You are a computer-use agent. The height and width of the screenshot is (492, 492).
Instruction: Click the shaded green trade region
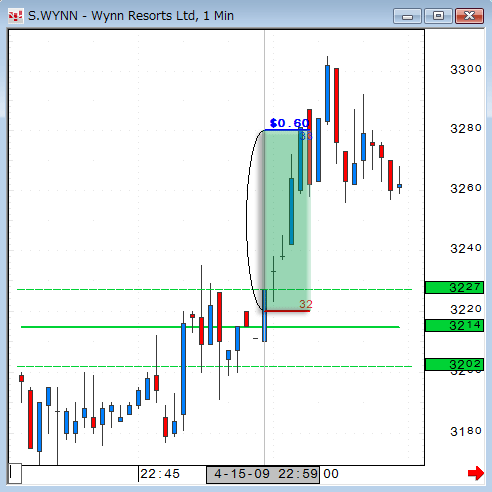(x=287, y=220)
